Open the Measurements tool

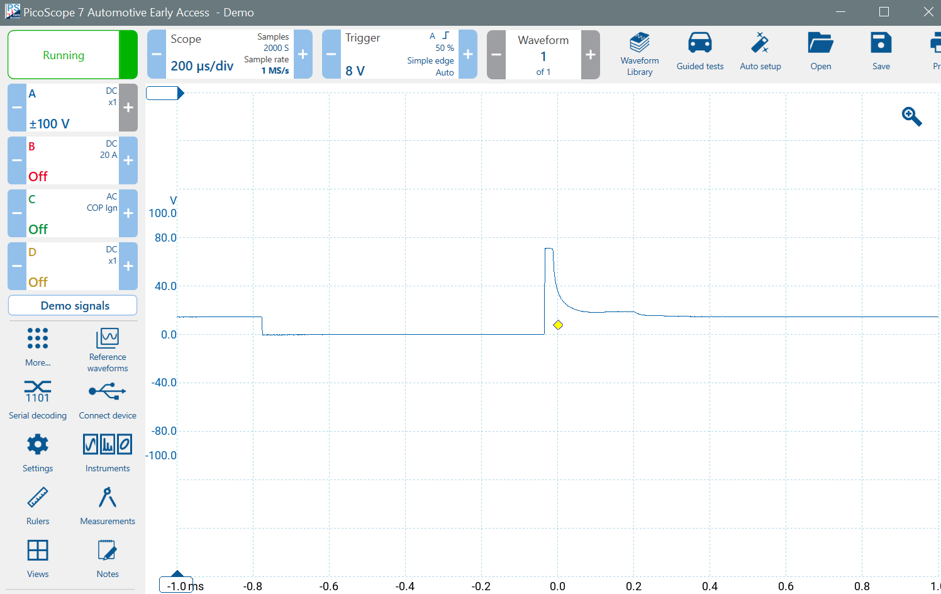pos(107,504)
